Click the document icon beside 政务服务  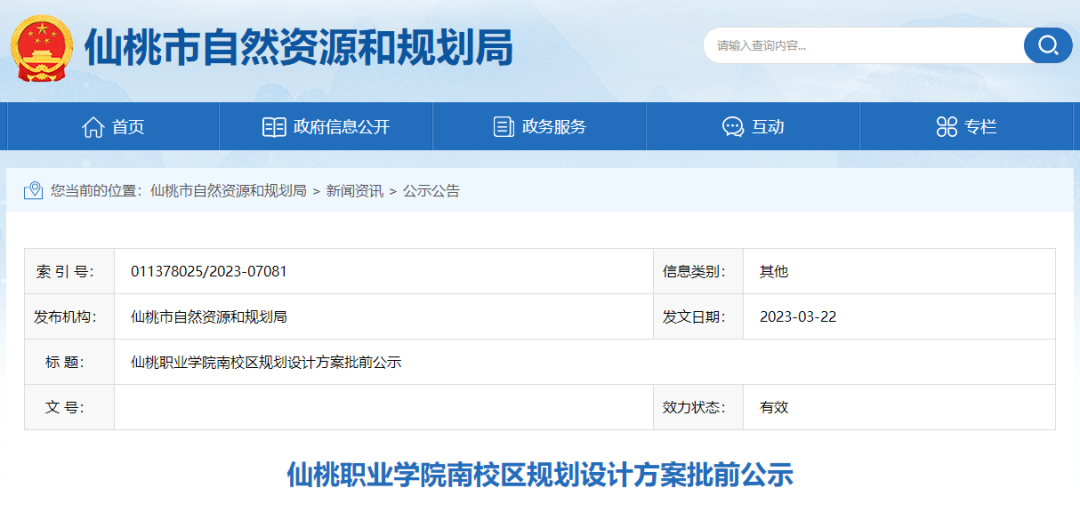503,127
